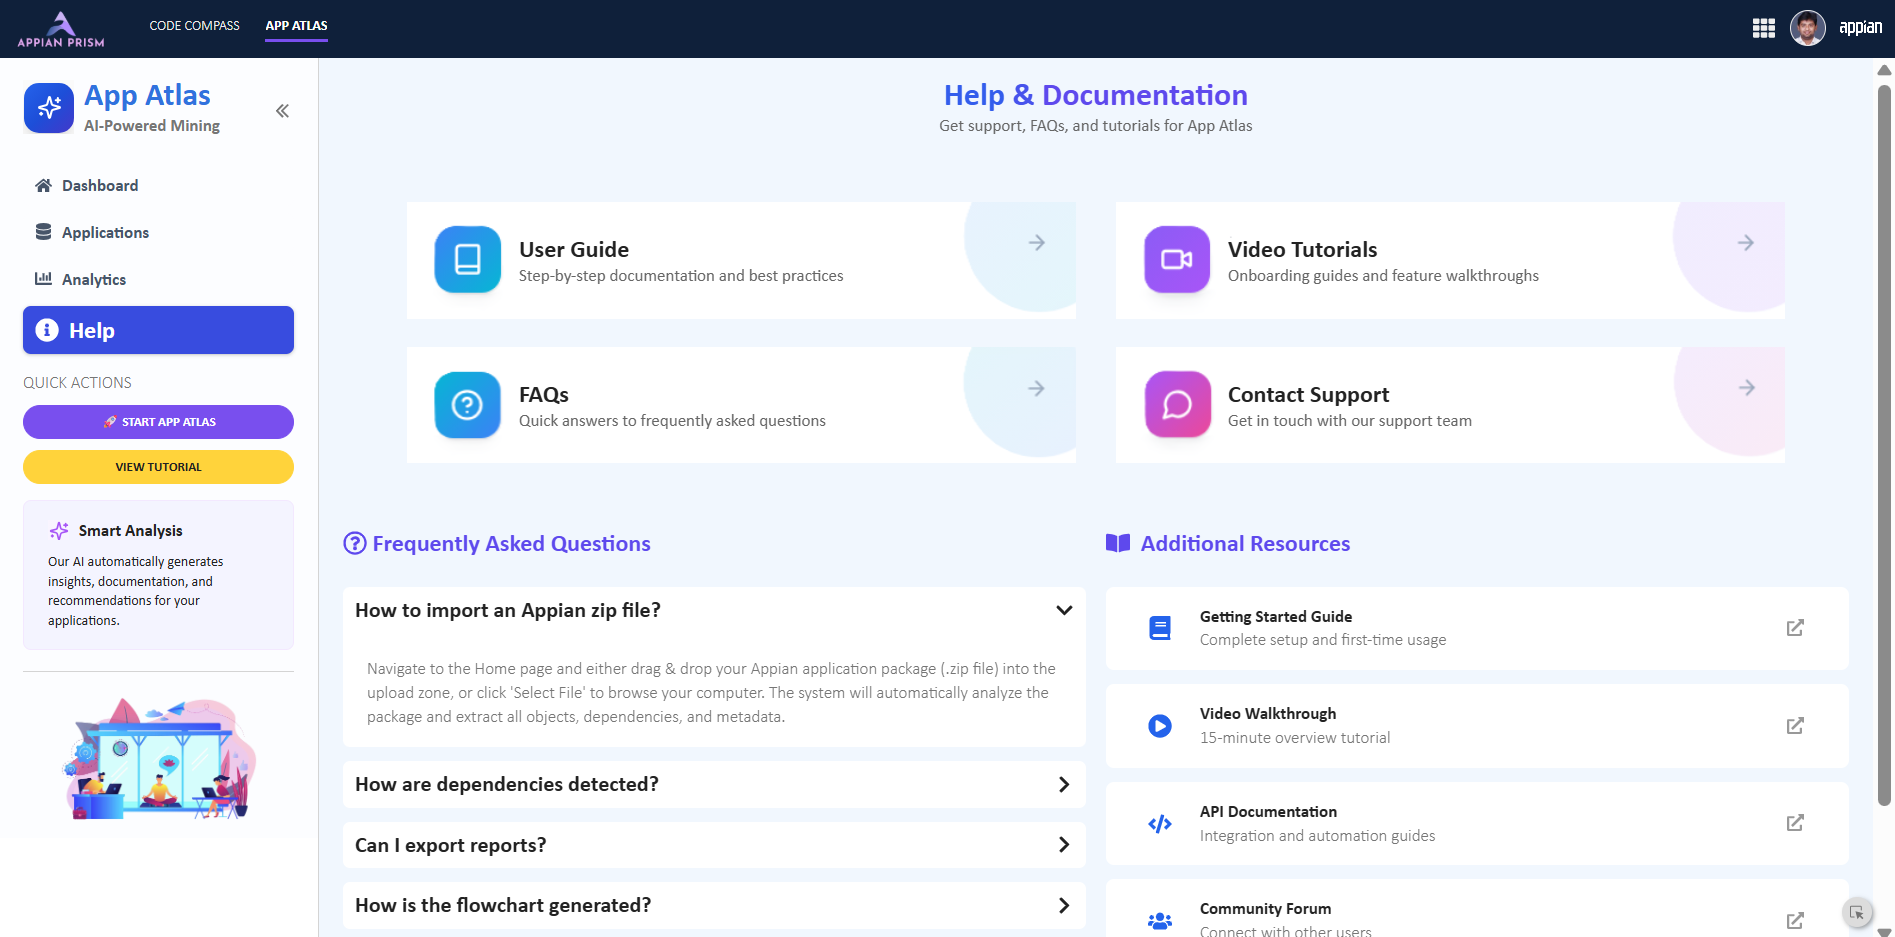Open external link for Getting Started Guide
This screenshot has height=937, width=1895.
coord(1794,628)
